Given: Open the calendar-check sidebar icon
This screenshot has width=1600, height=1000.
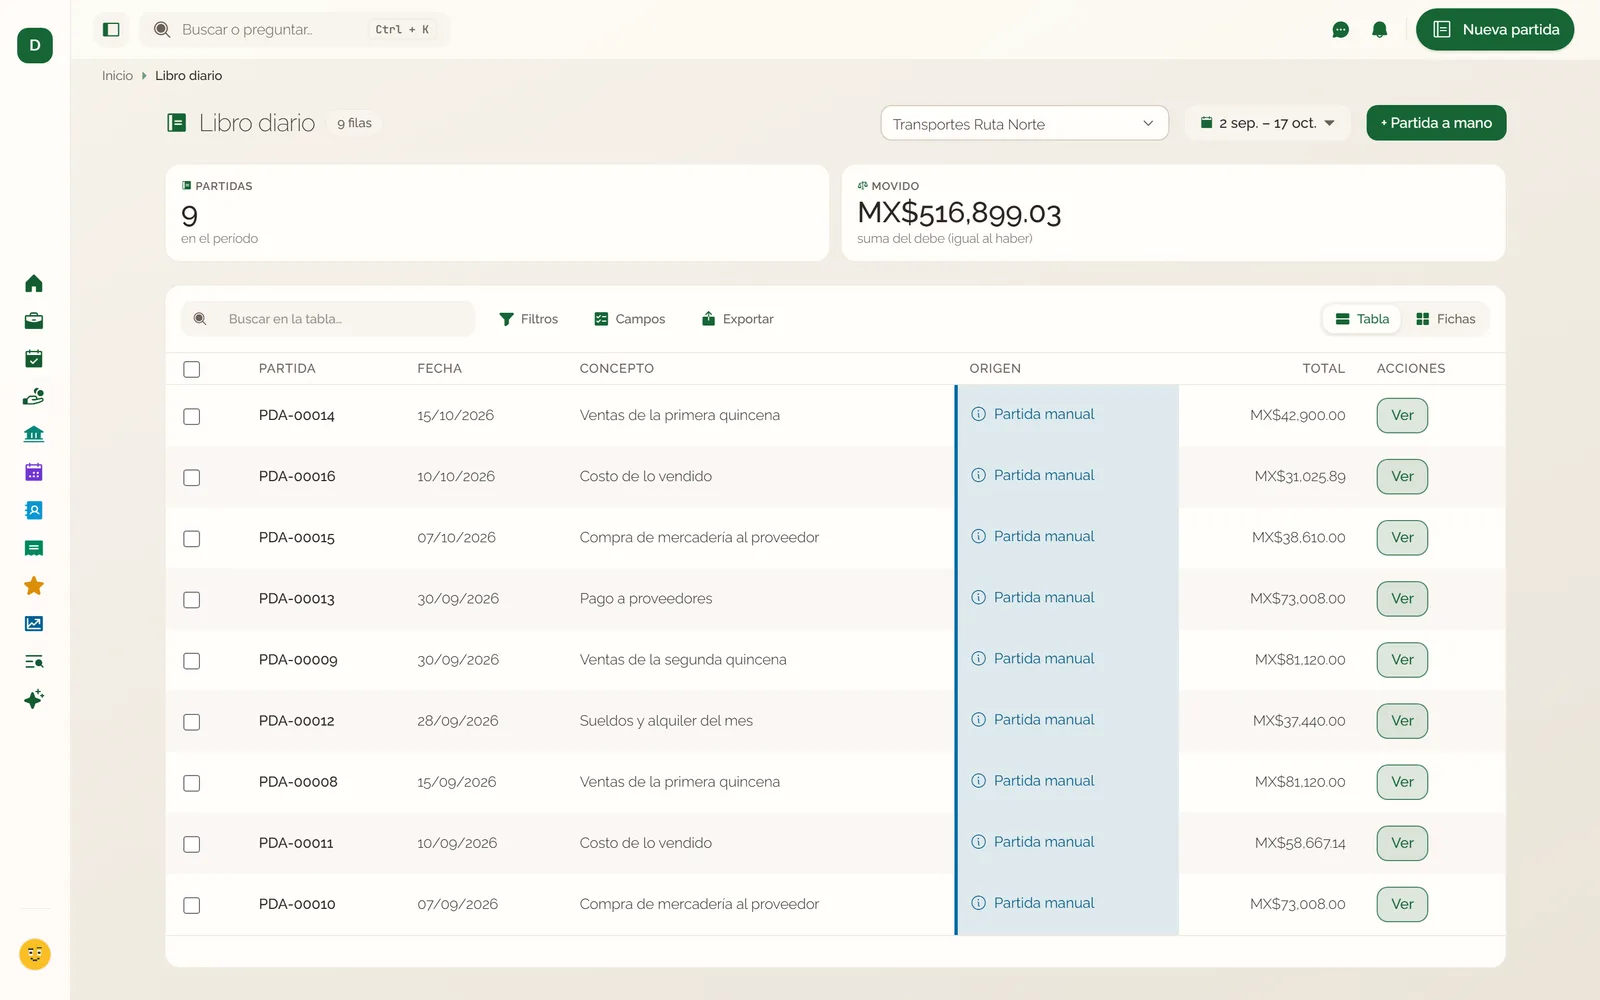Looking at the screenshot, I should click(34, 359).
